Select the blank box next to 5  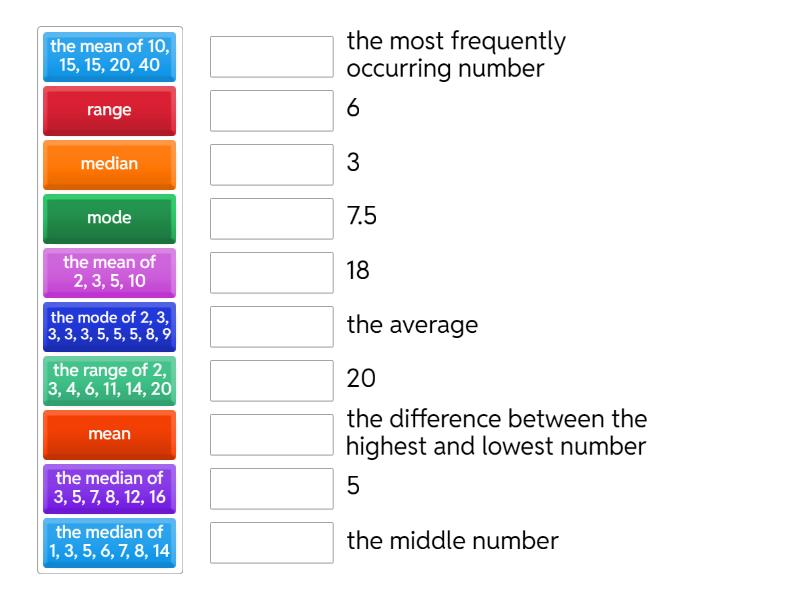pyautogui.click(x=272, y=489)
